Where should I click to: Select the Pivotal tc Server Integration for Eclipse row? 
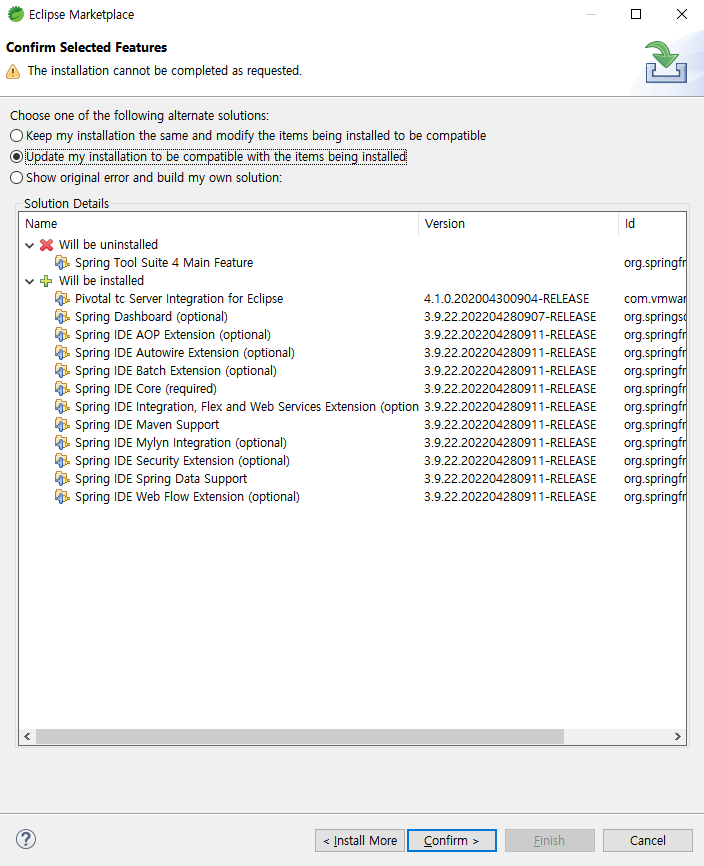[x=352, y=299]
